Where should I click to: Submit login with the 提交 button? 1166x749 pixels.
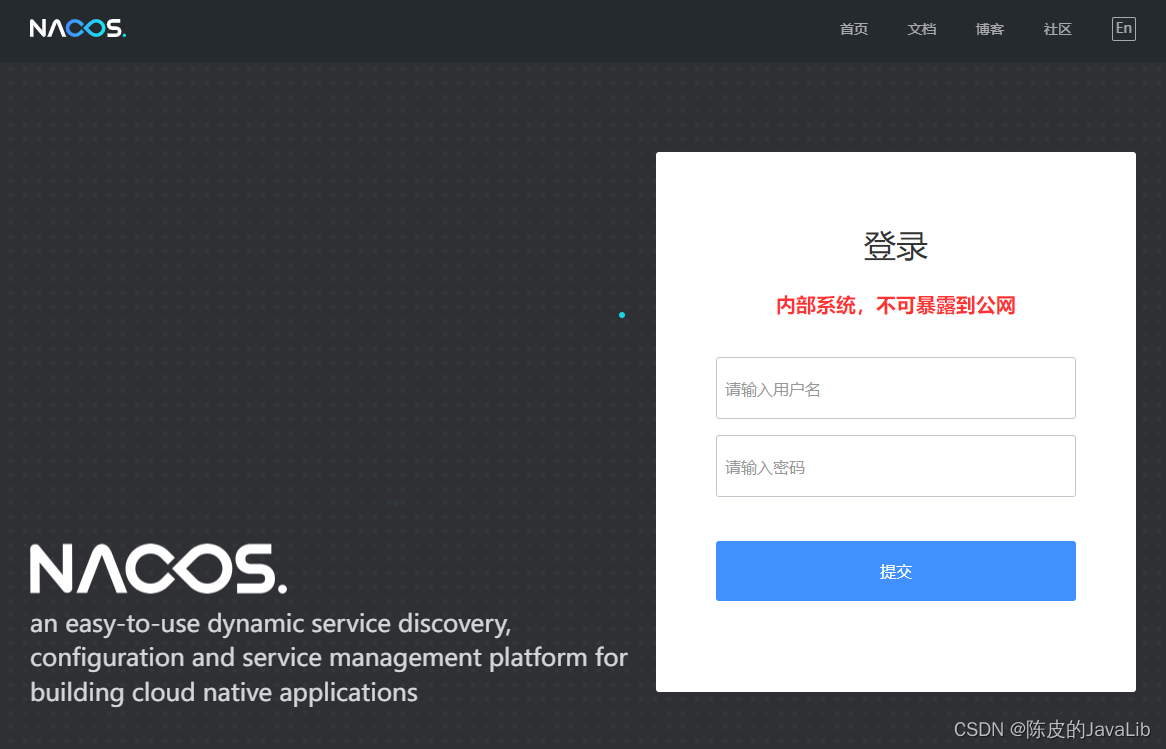(x=895, y=570)
